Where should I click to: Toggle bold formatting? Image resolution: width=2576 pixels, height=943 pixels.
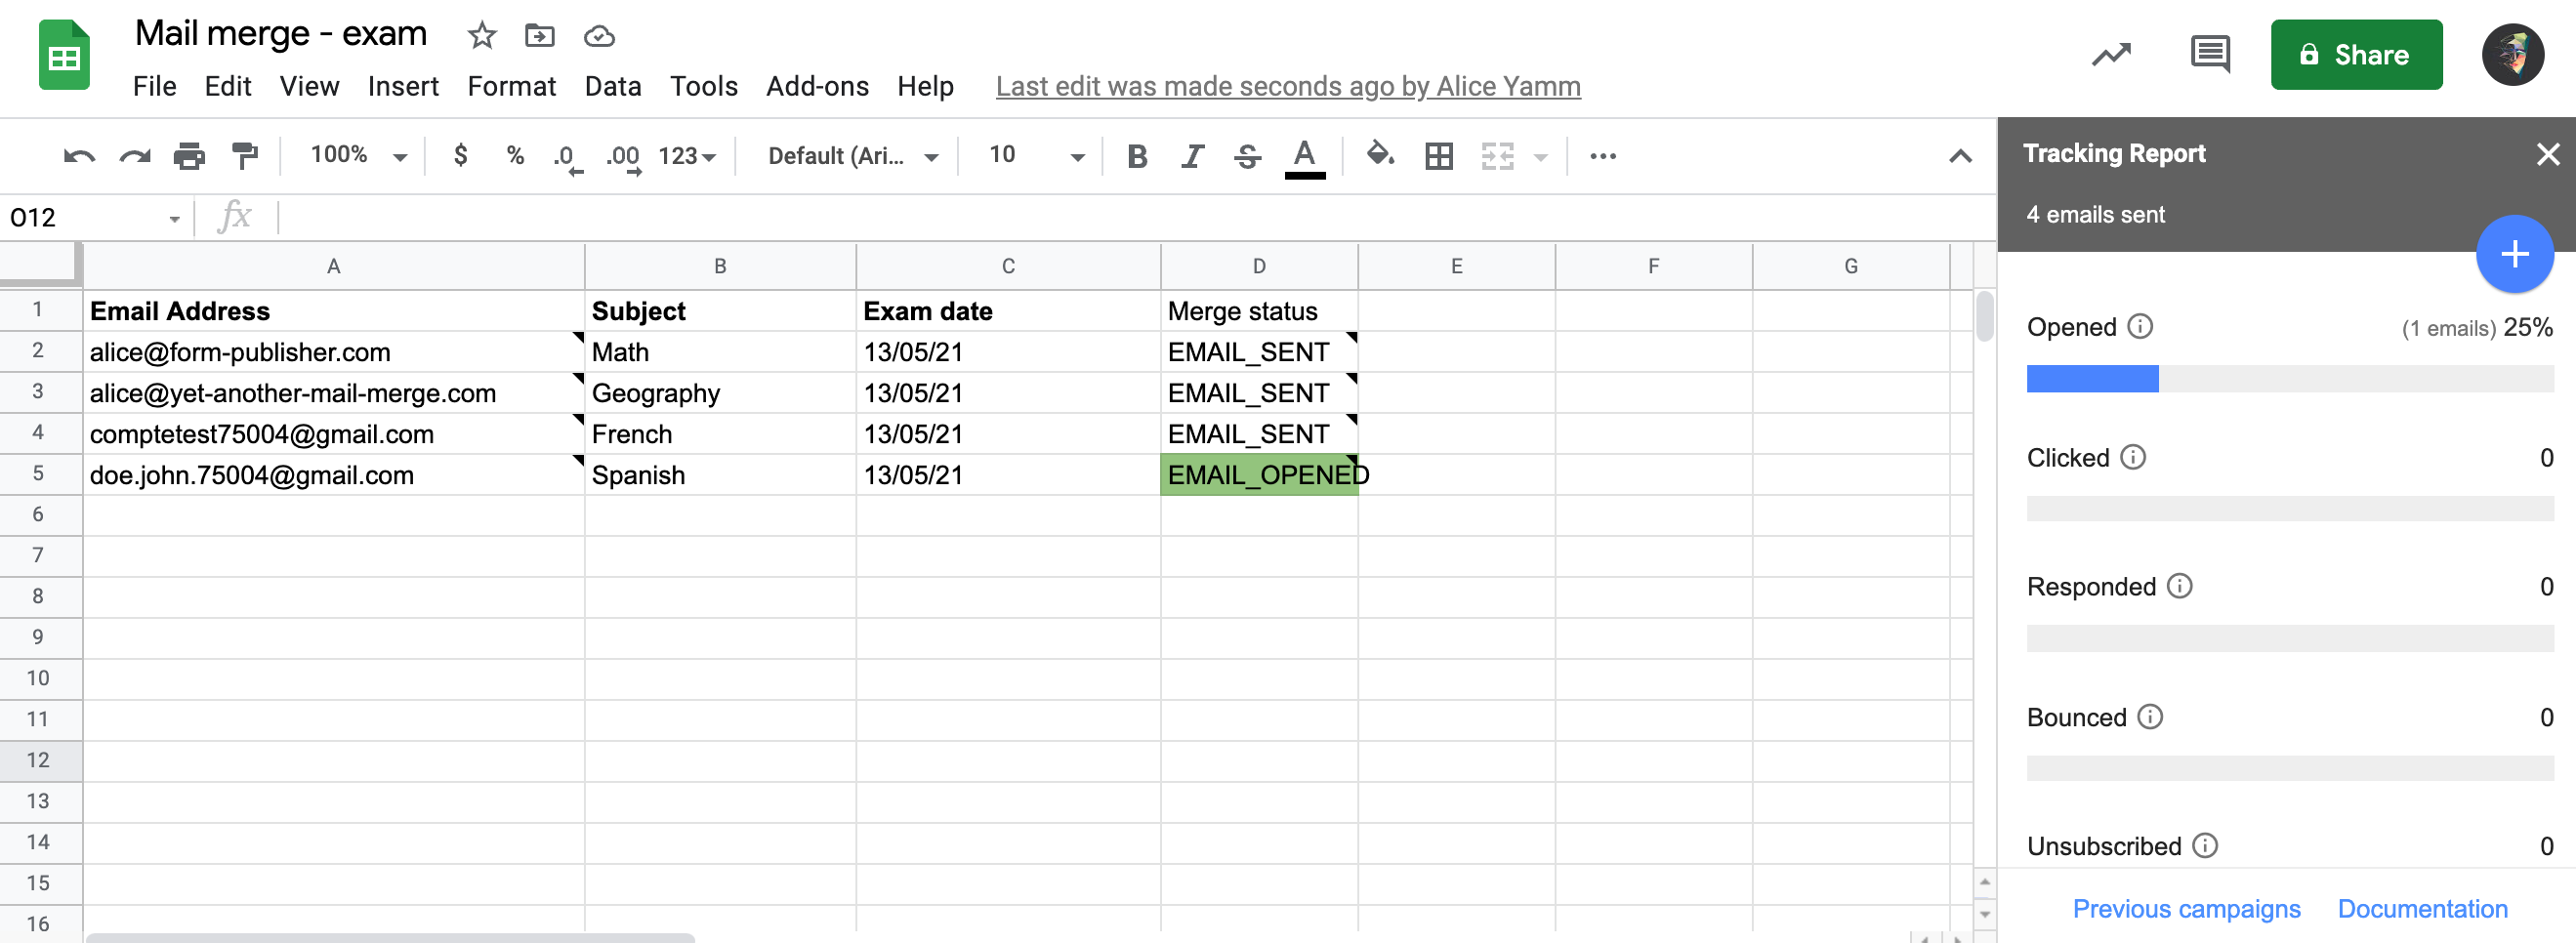tap(1137, 156)
